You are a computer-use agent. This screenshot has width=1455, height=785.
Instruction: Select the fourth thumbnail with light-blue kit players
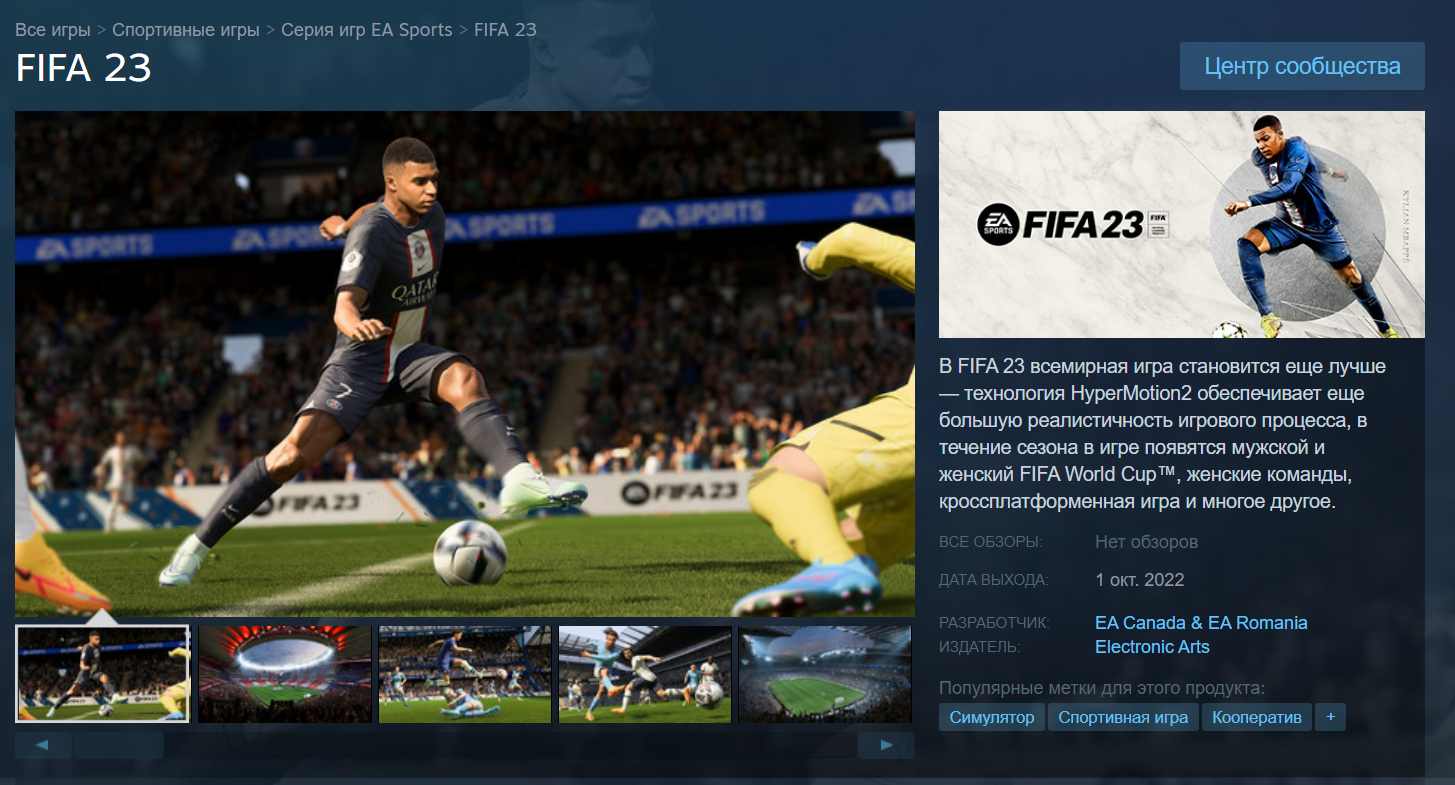point(645,674)
